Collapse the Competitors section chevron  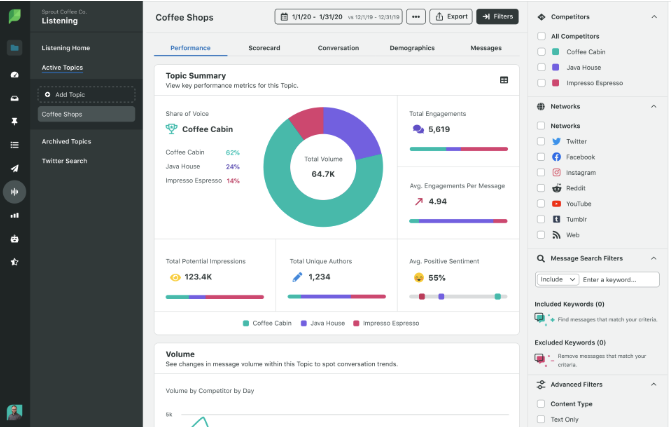[x=654, y=17]
